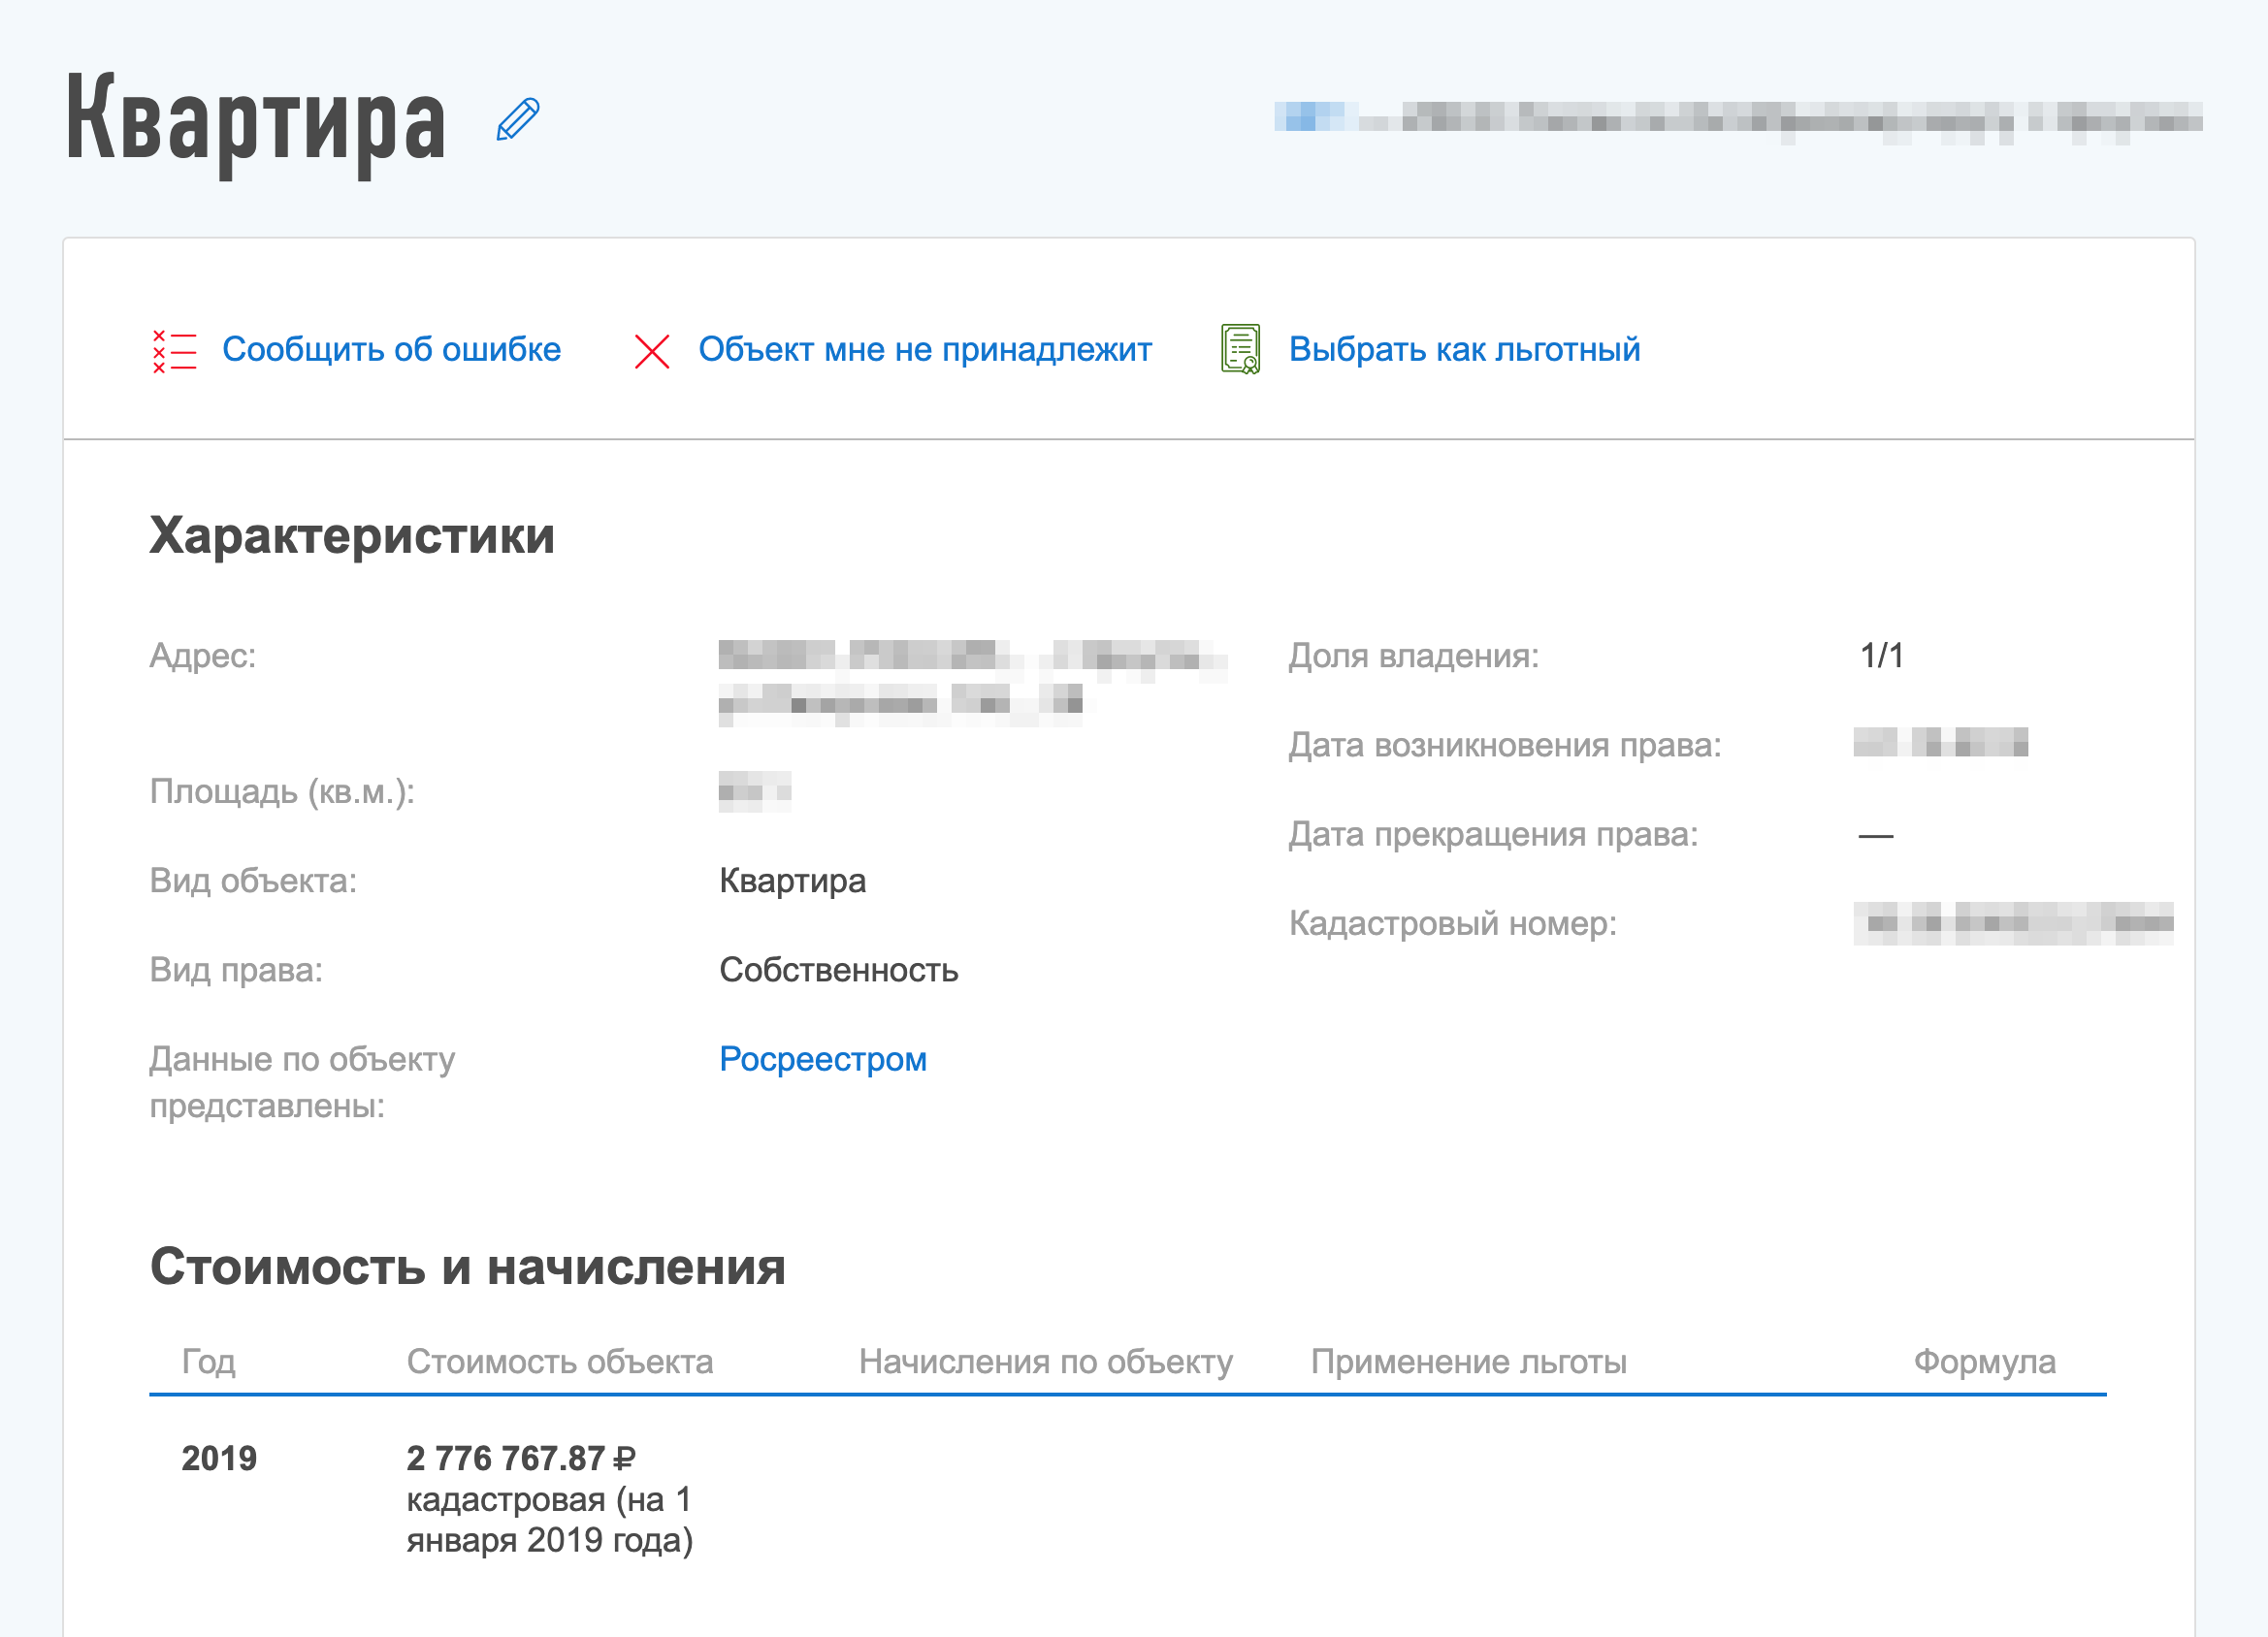
Task: Select Объект мне не принадлежит link
Action: [x=925, y=349]
